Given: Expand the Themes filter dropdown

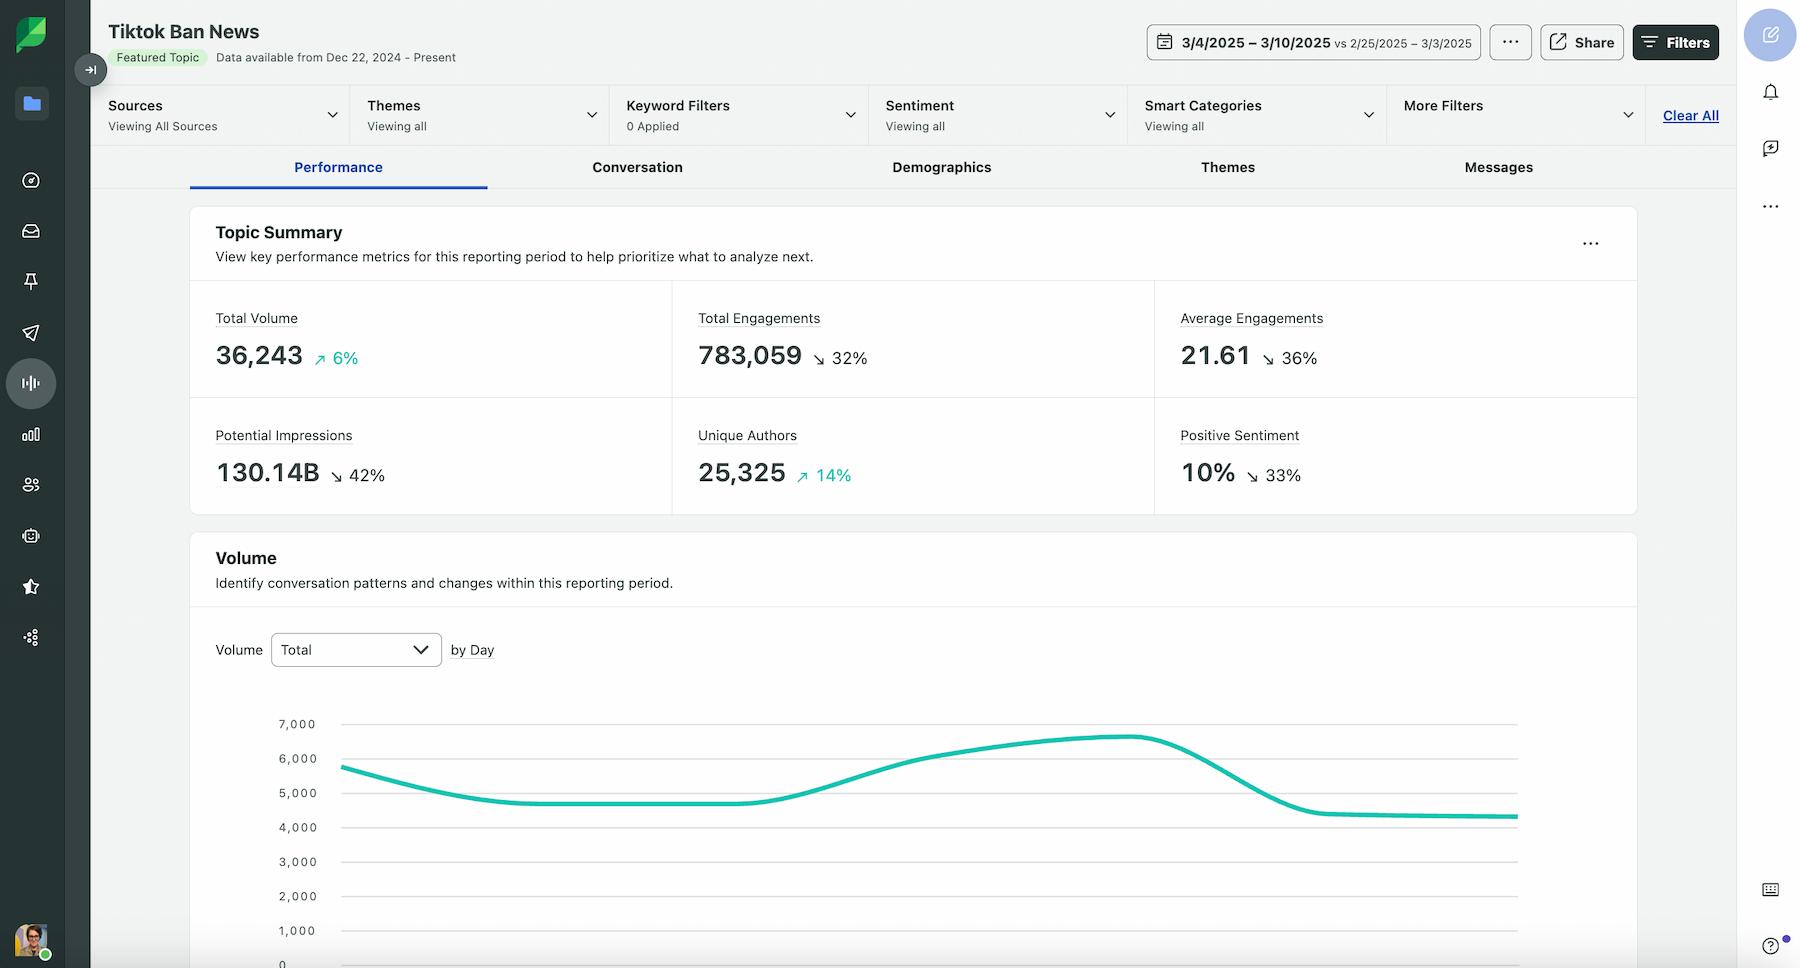Looking at the screenshot, I should (481, 115).
